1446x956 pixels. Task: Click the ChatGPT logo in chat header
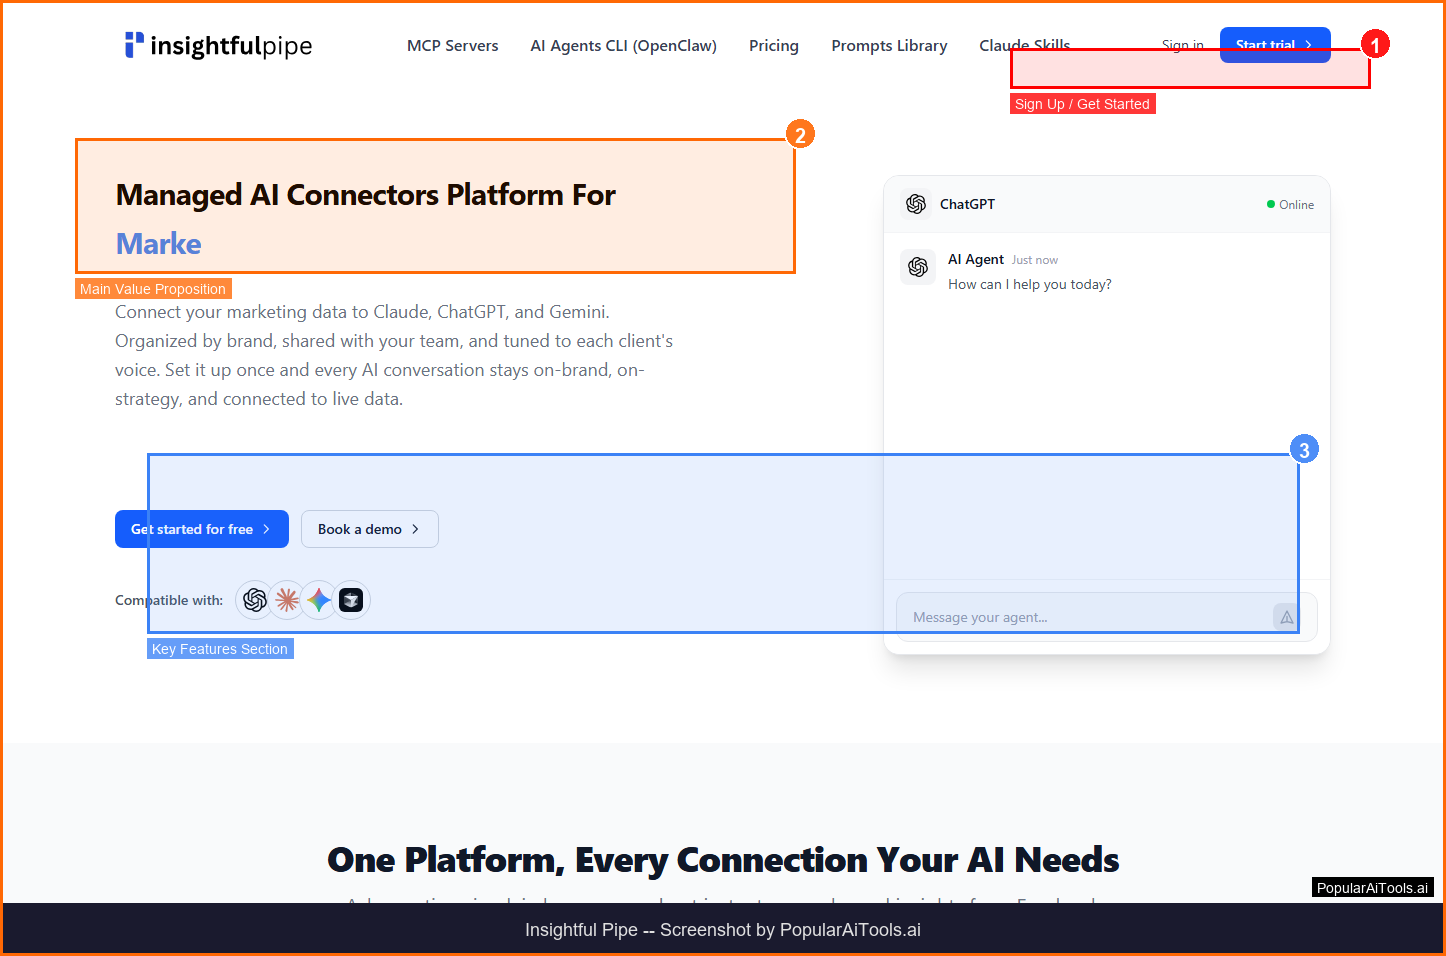pyautogui.click(x=916, y=204)
